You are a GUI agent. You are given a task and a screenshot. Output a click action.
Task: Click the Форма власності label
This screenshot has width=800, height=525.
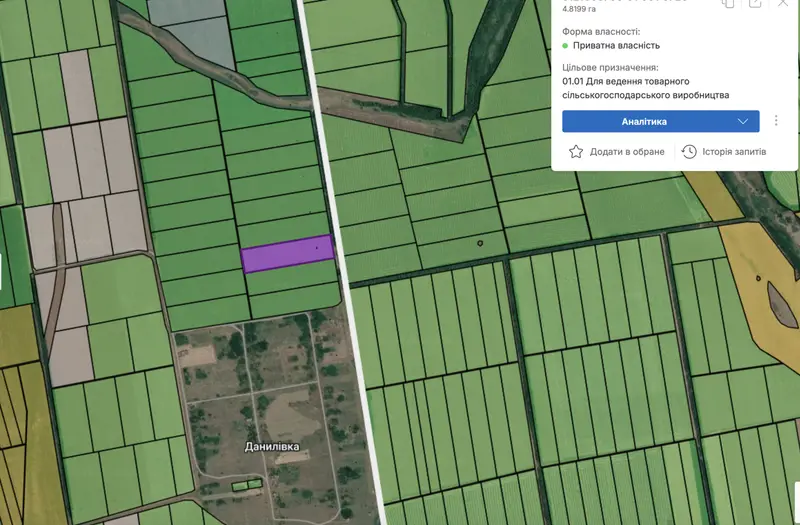pos(601,32)
